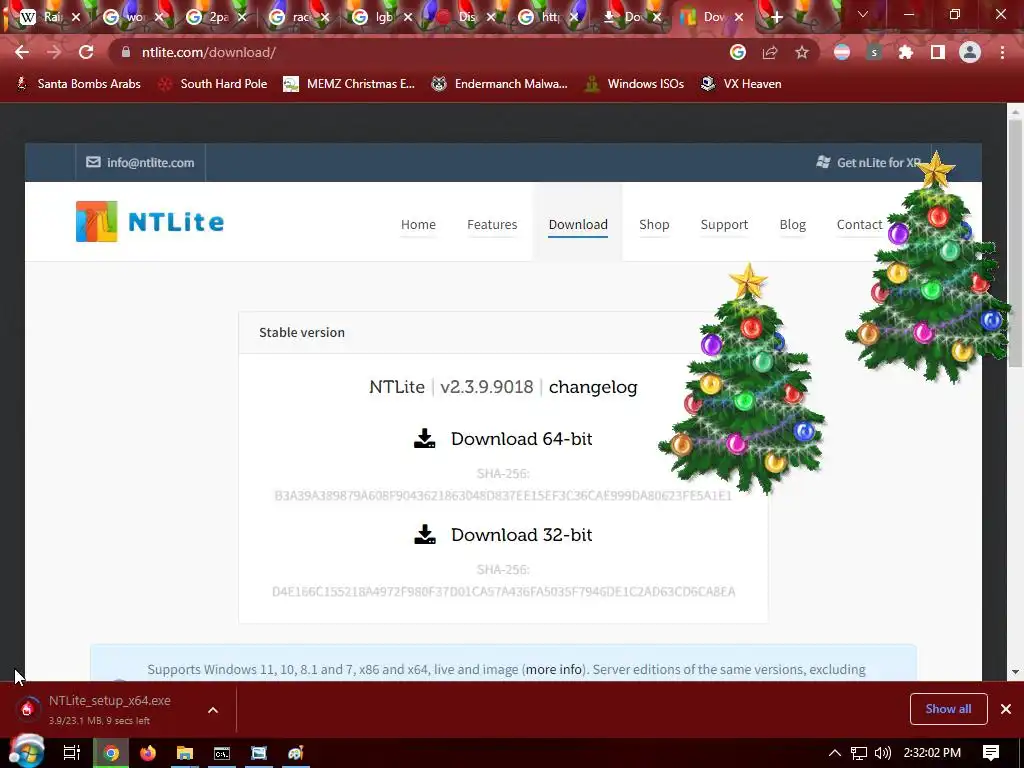Open Command Prompt from the taskbar
This screenshot has height=768, width=1024.
[222, 753]
